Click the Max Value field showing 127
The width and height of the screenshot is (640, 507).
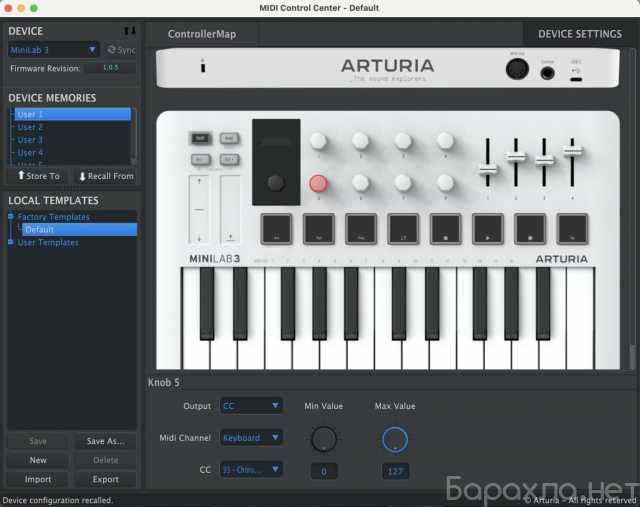(395, 471)
